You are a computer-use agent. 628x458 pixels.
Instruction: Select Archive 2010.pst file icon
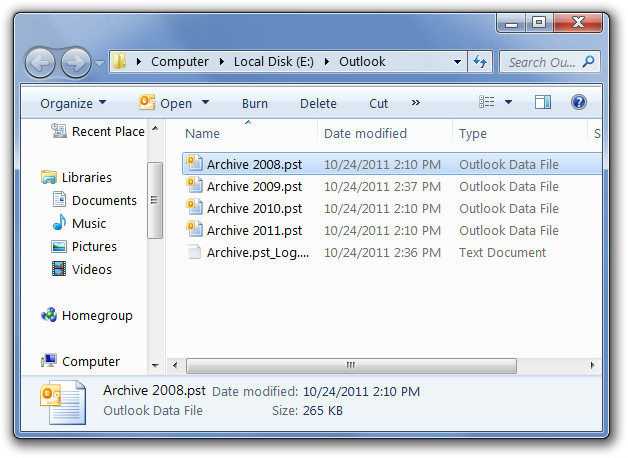[194, 207]
